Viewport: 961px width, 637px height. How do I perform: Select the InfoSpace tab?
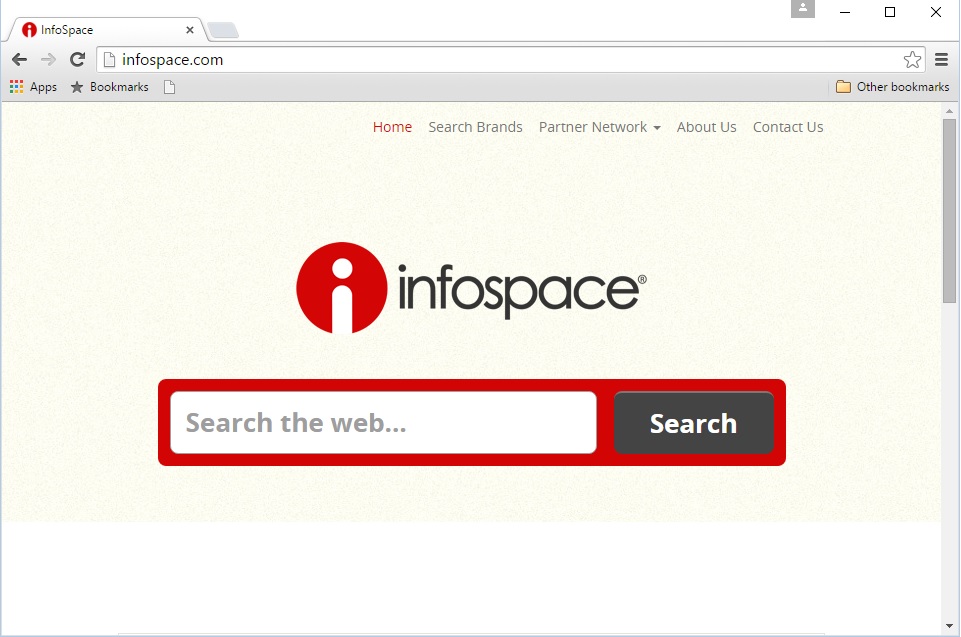pos(107,29)
